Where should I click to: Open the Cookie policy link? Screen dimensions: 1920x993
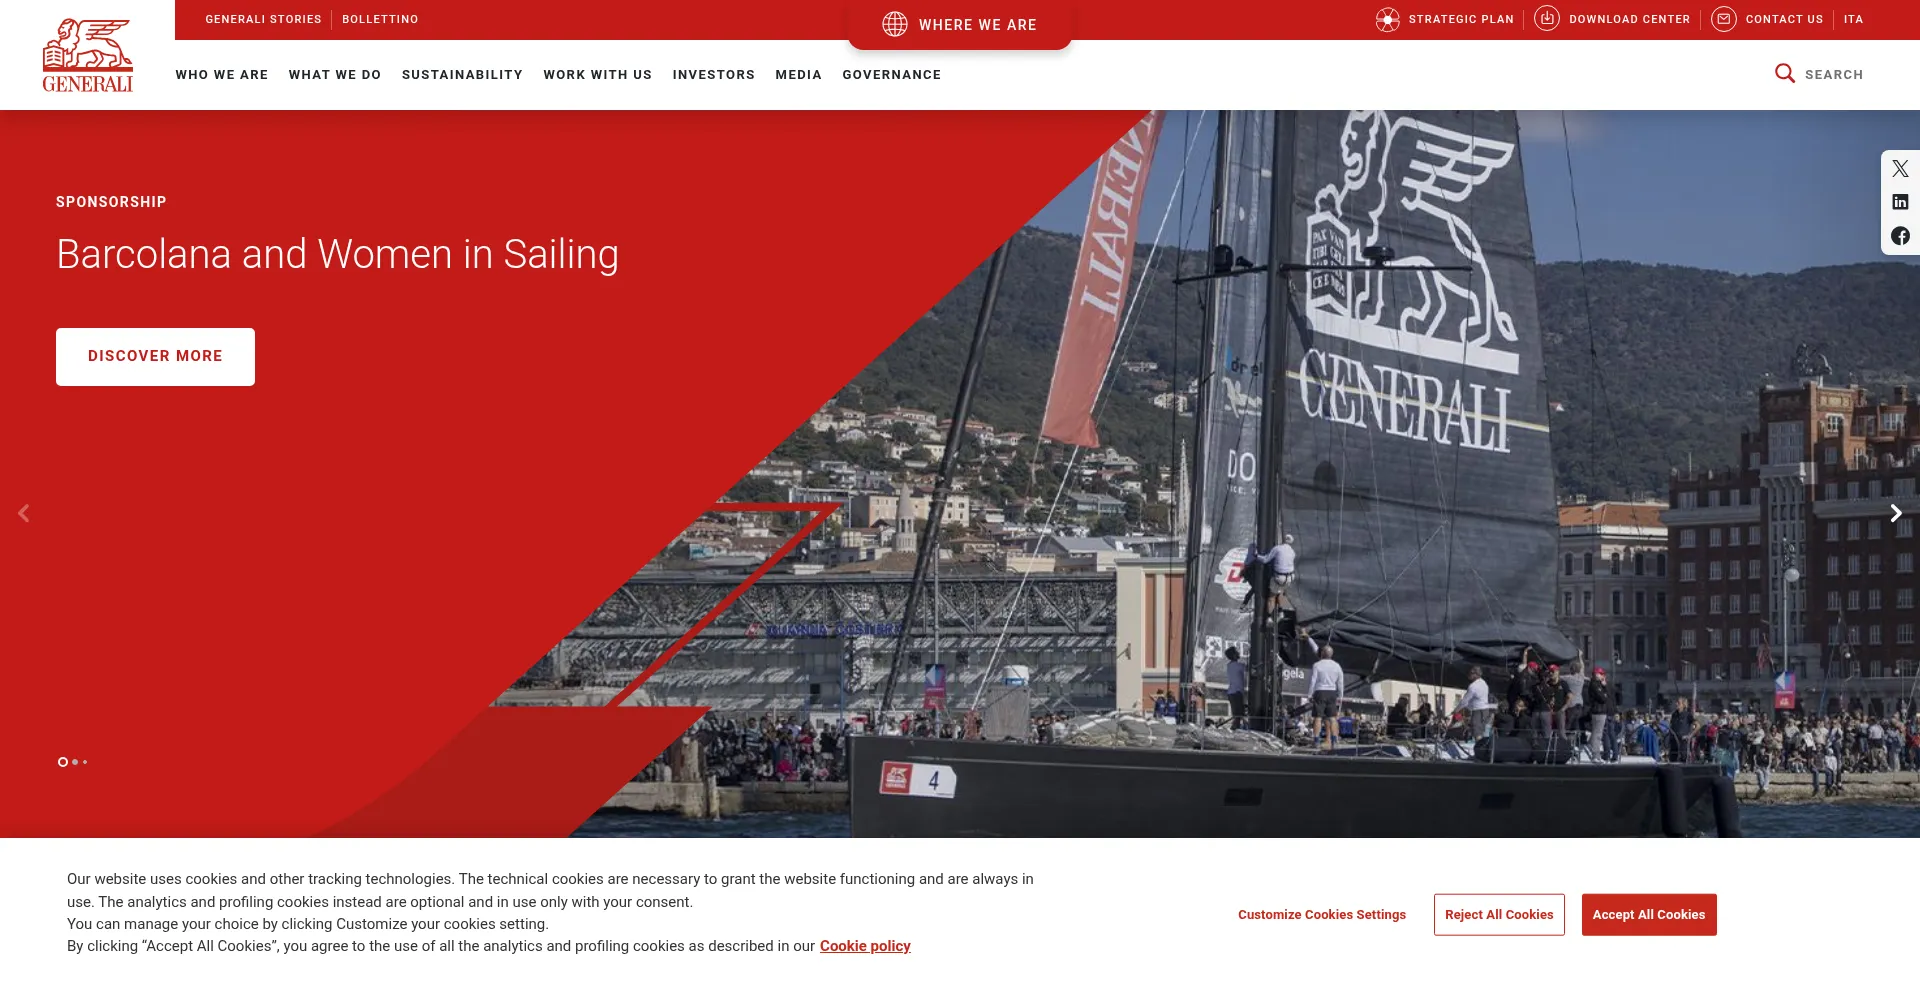pyautogui.click(x=865, y=946)
